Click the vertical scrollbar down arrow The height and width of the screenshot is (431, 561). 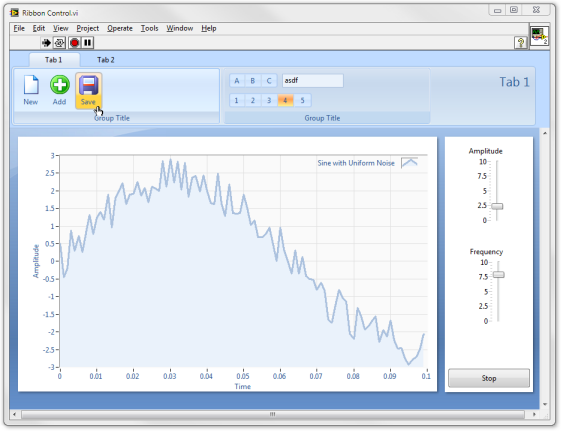545,404
